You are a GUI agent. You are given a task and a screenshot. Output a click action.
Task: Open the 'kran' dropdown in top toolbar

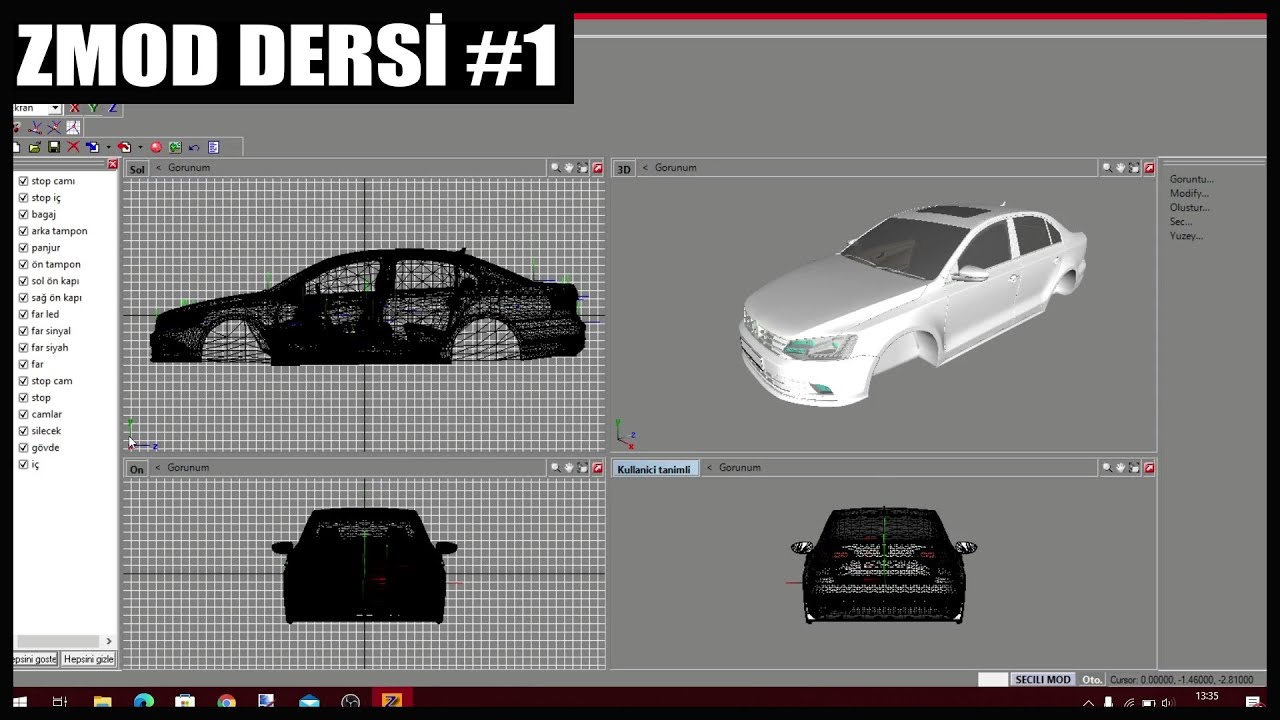[x=55, y=108]
